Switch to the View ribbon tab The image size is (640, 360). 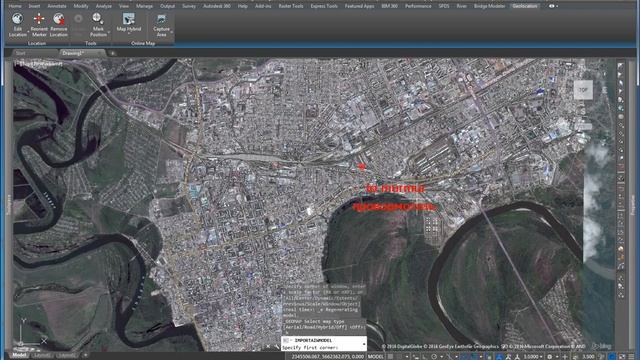[x=124, y=6]
